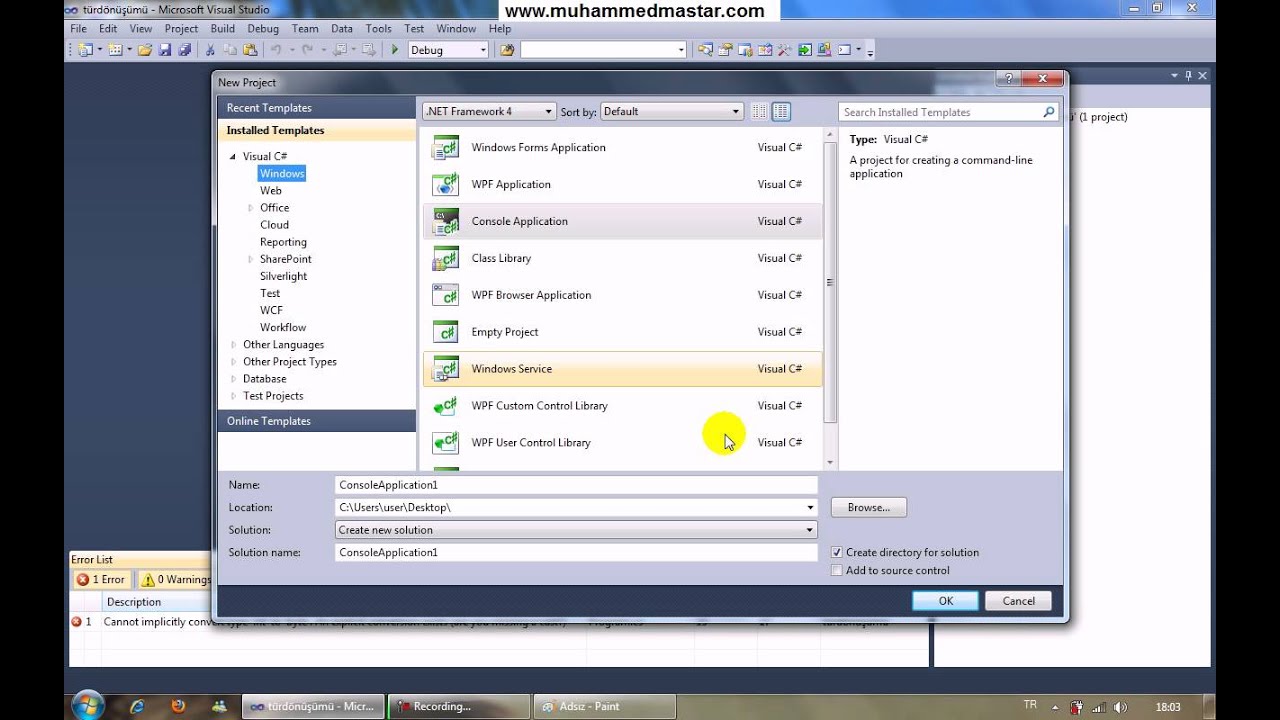Select the WPF Application template icon
This screenshot has width=1280, height=720.
[445, 185]
